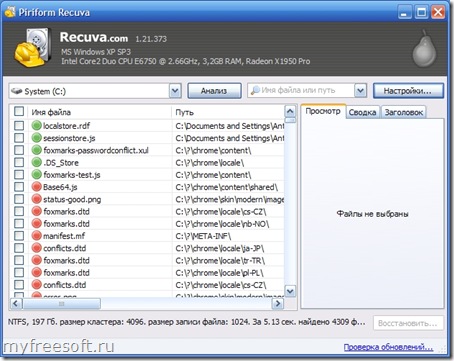The image size is (454, 361).
Task: Sort by Путь column header
Action: [228, 112]
